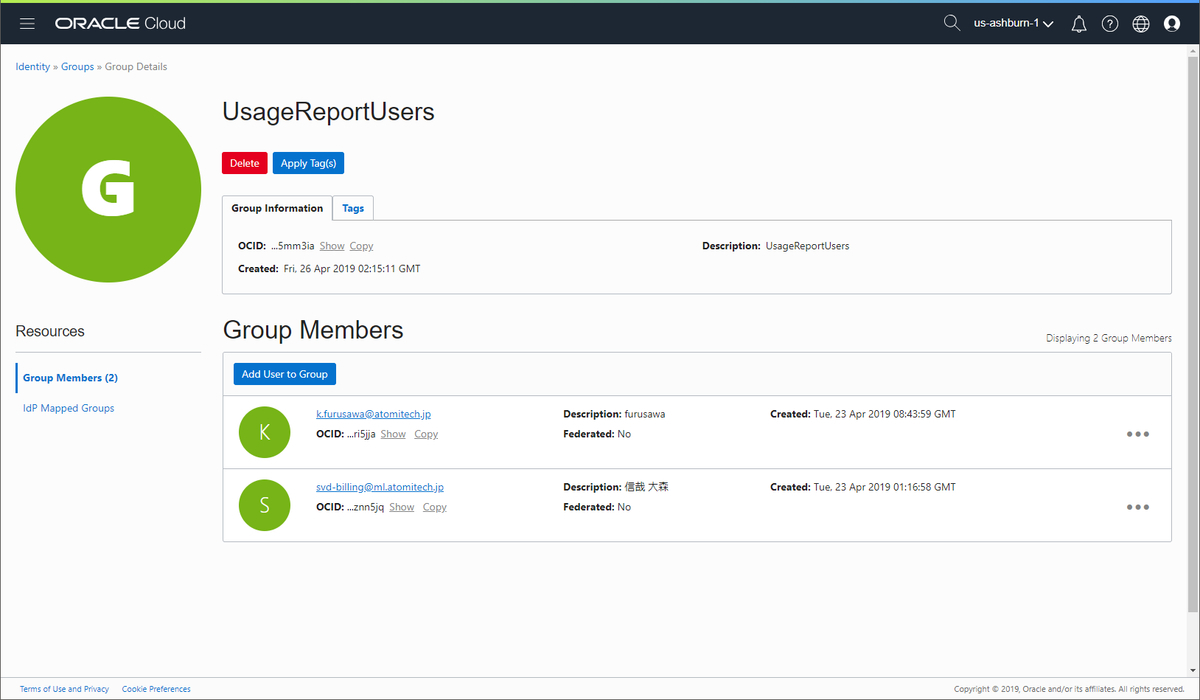1200x700 pixels.
Task: Click the large green G group avatar
Action: click(x=108, y=190)
